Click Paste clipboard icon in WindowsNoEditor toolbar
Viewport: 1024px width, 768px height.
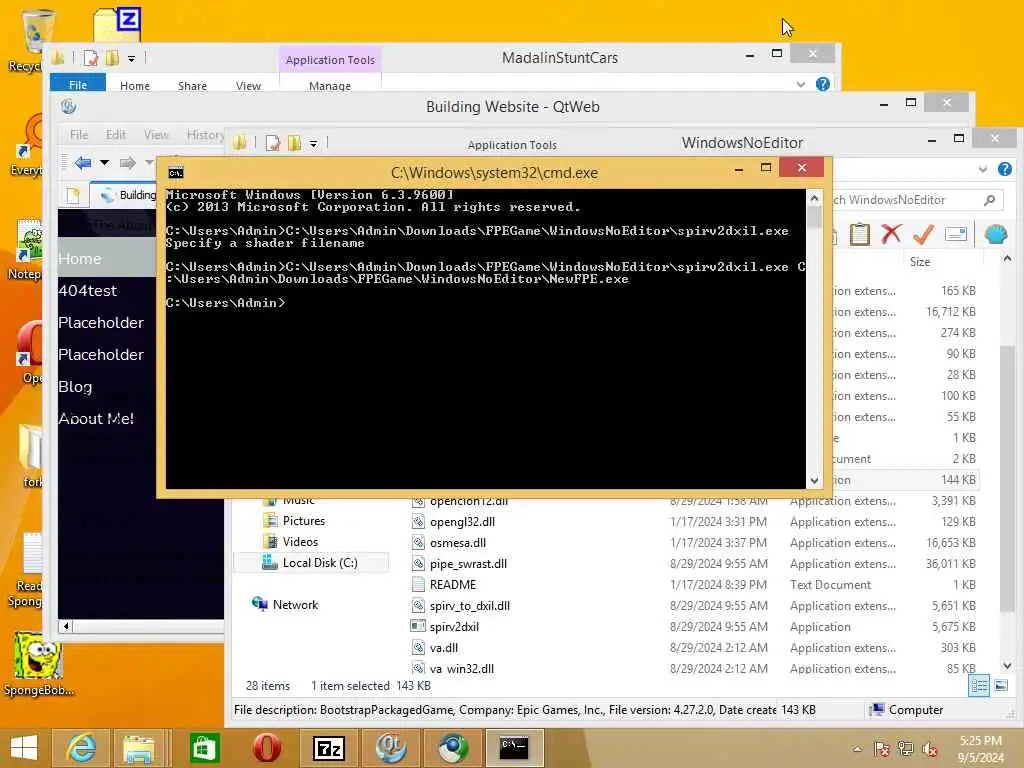click(x=859, y=234)
